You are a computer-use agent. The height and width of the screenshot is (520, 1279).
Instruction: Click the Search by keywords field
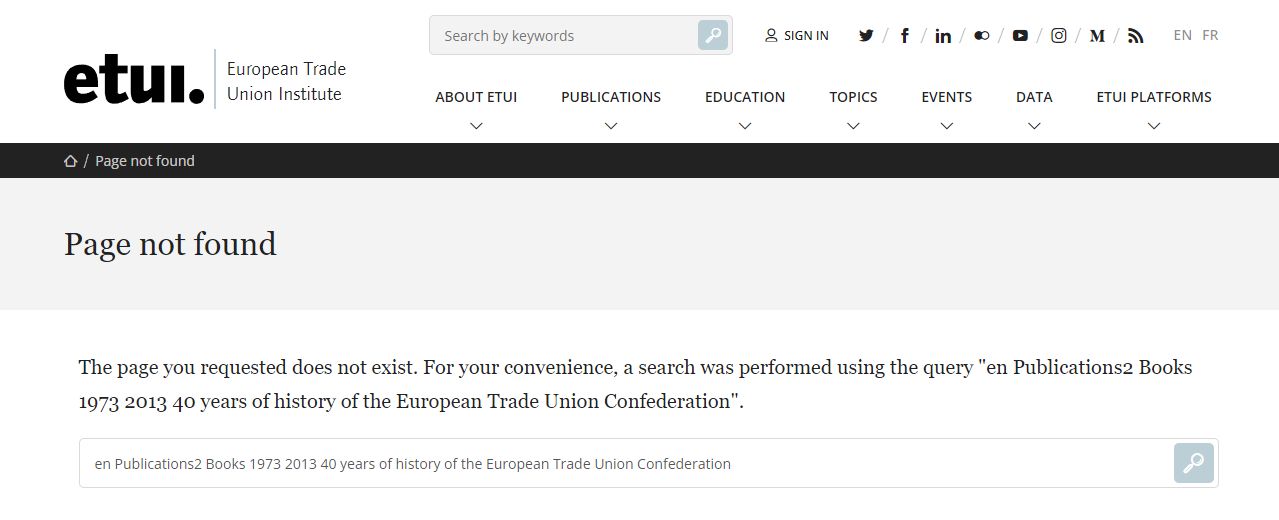560,36
